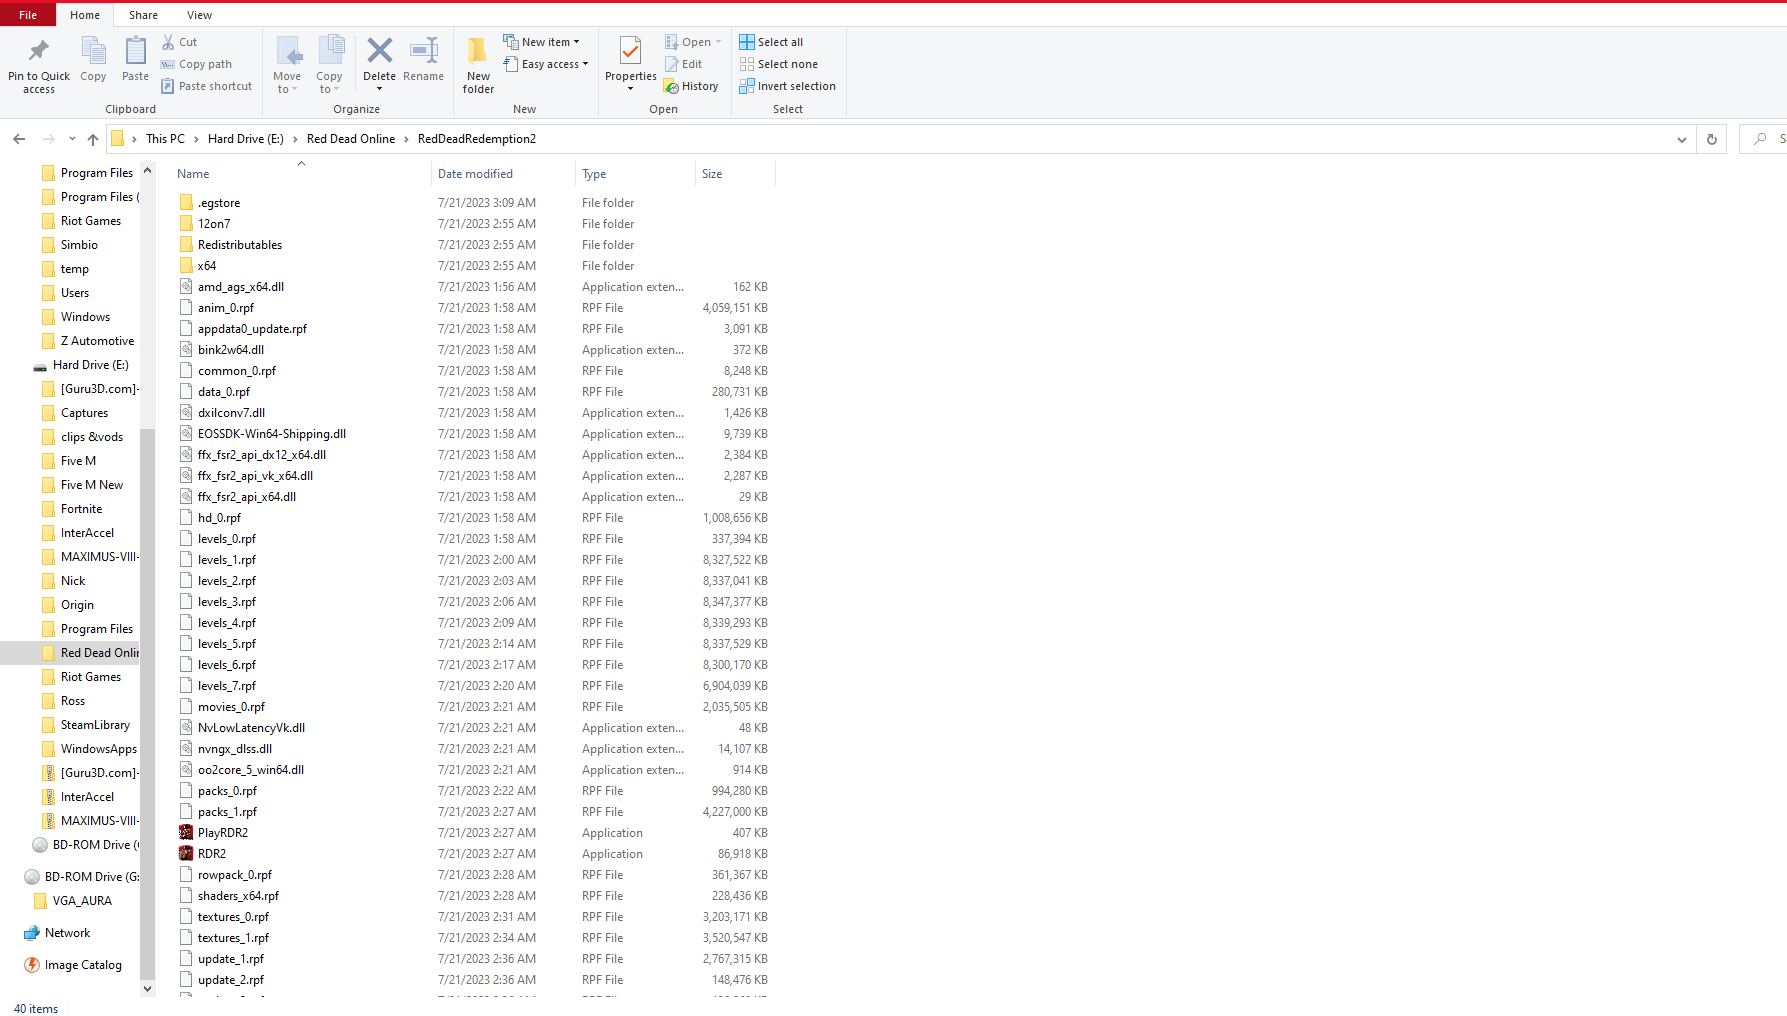The width and height of the screenshot is (1787, 1016).
Task: Click navigation pane scroll up arrow
Action: pos(148,171)
